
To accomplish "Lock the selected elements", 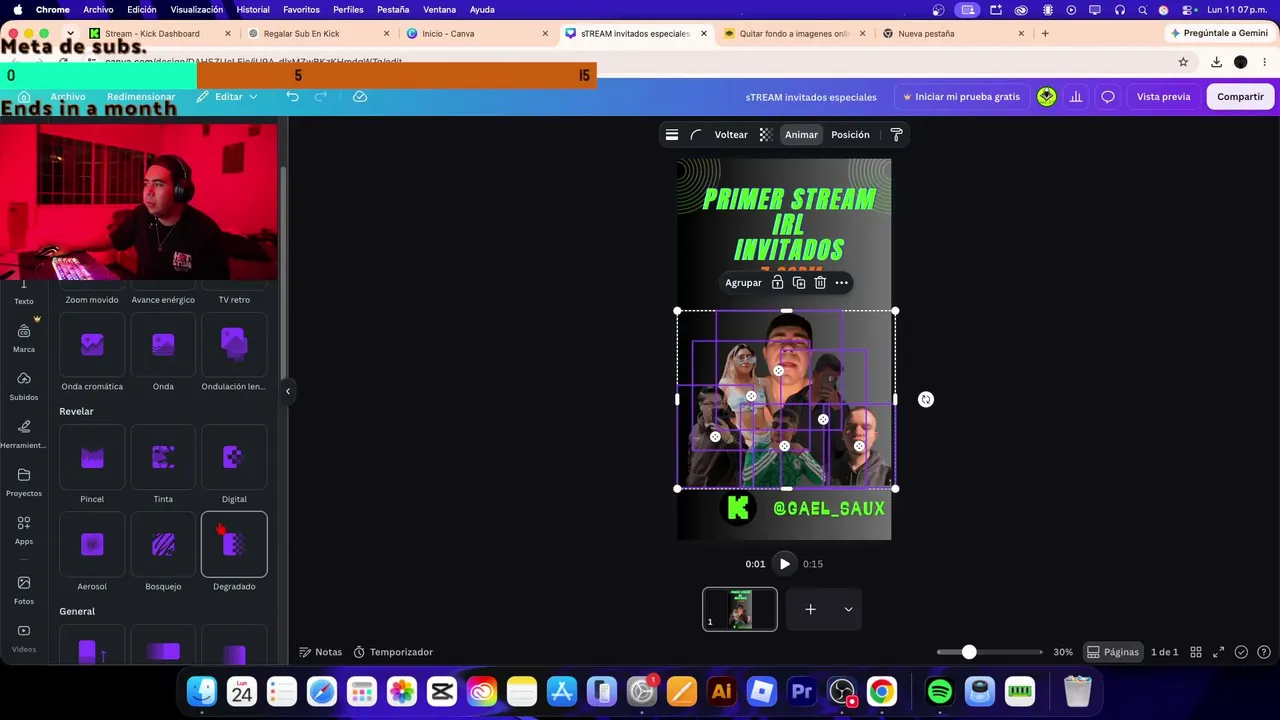I will coord(777,283).
